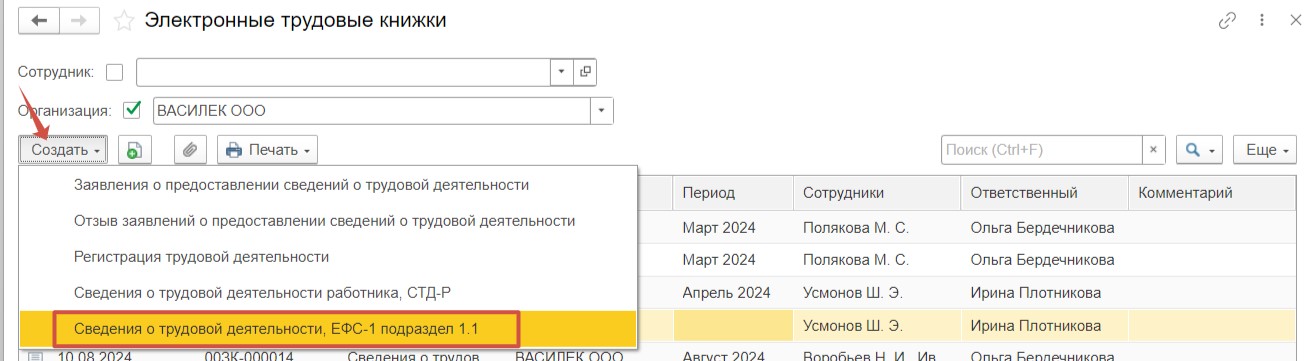Click the copy document icon next to Создать
1307x361 pixels.
click(x=134, y=150)
